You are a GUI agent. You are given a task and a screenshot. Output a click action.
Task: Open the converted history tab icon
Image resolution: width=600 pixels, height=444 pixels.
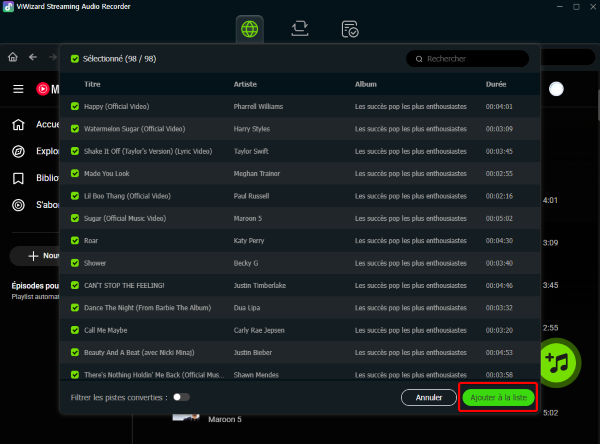pos(350,29)
